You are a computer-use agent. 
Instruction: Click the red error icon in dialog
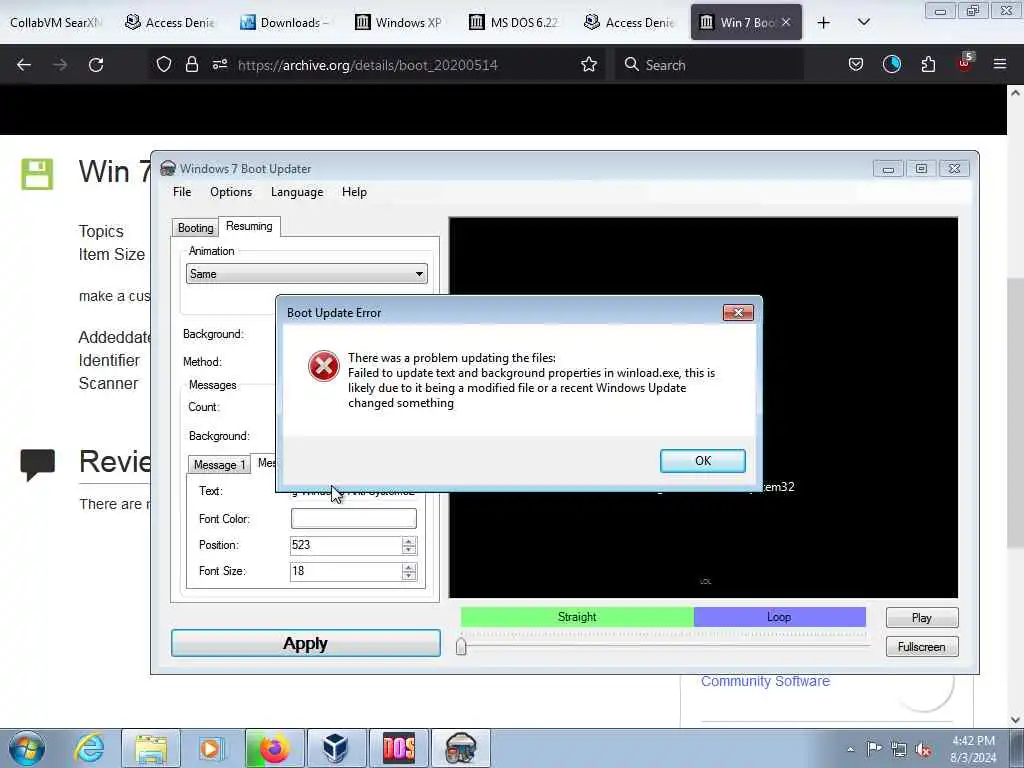click(x=324, y=366)
